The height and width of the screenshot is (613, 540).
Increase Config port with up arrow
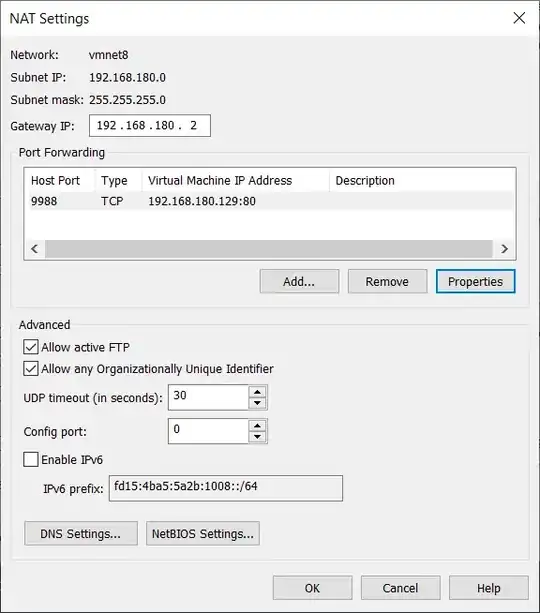click(257, 425)
